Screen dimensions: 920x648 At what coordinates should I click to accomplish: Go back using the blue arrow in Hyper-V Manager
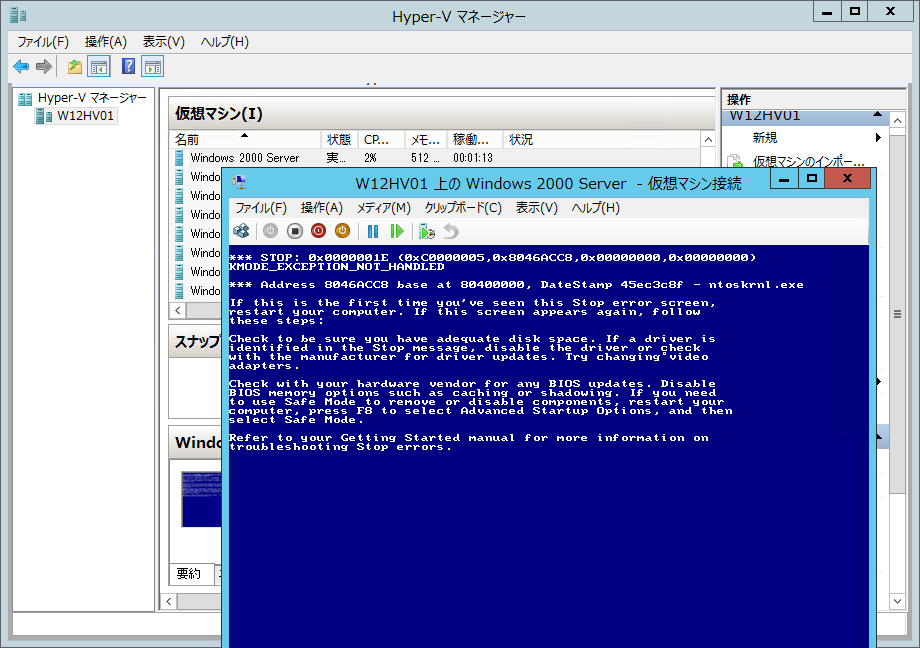click(x=21, y=67)
